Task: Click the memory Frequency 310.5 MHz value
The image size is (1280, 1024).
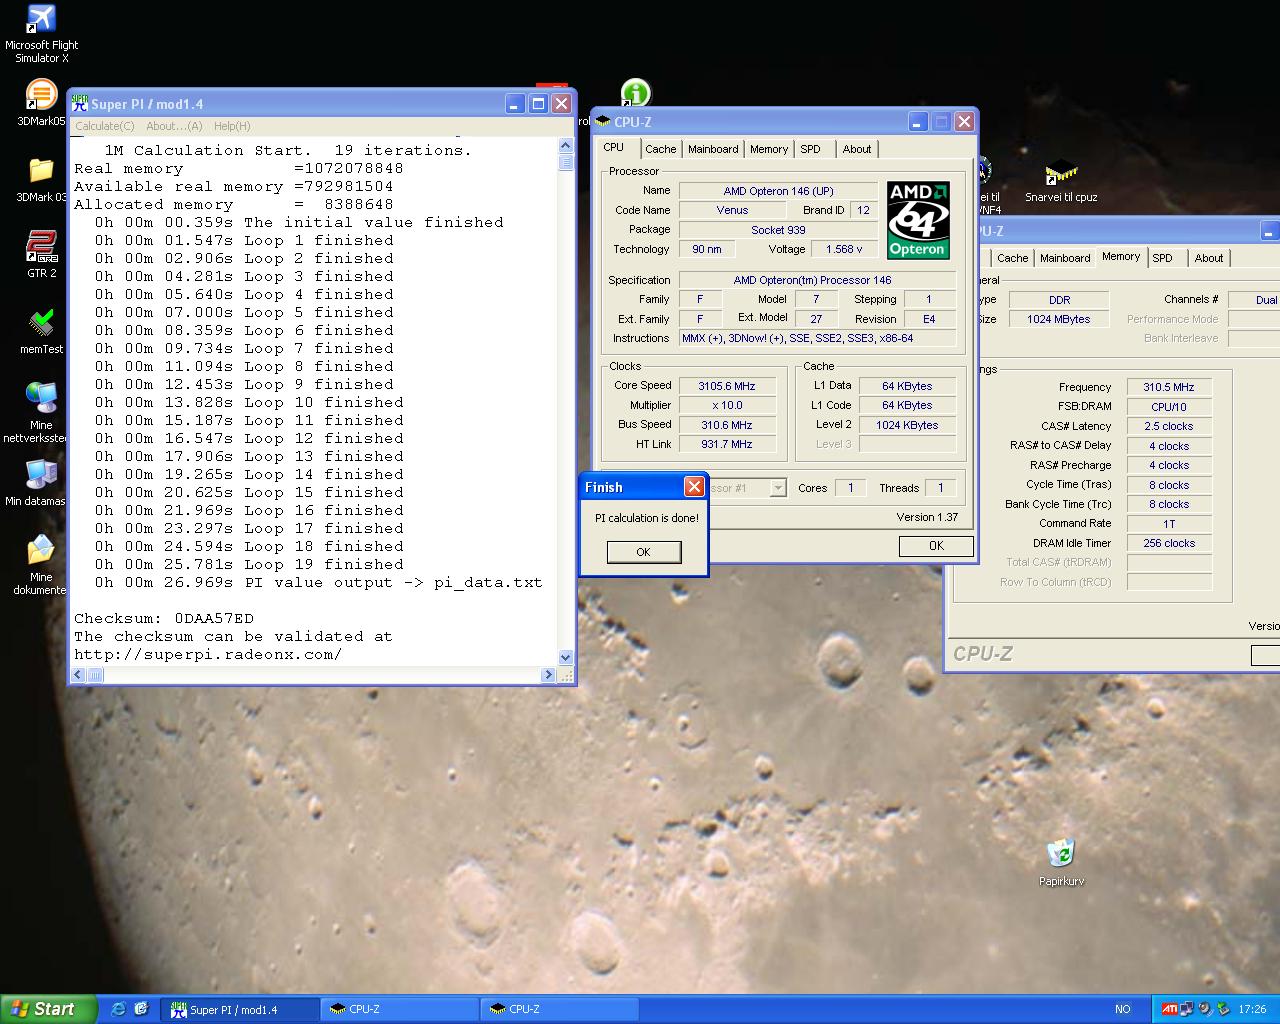Action: (x=1169, y=387)
